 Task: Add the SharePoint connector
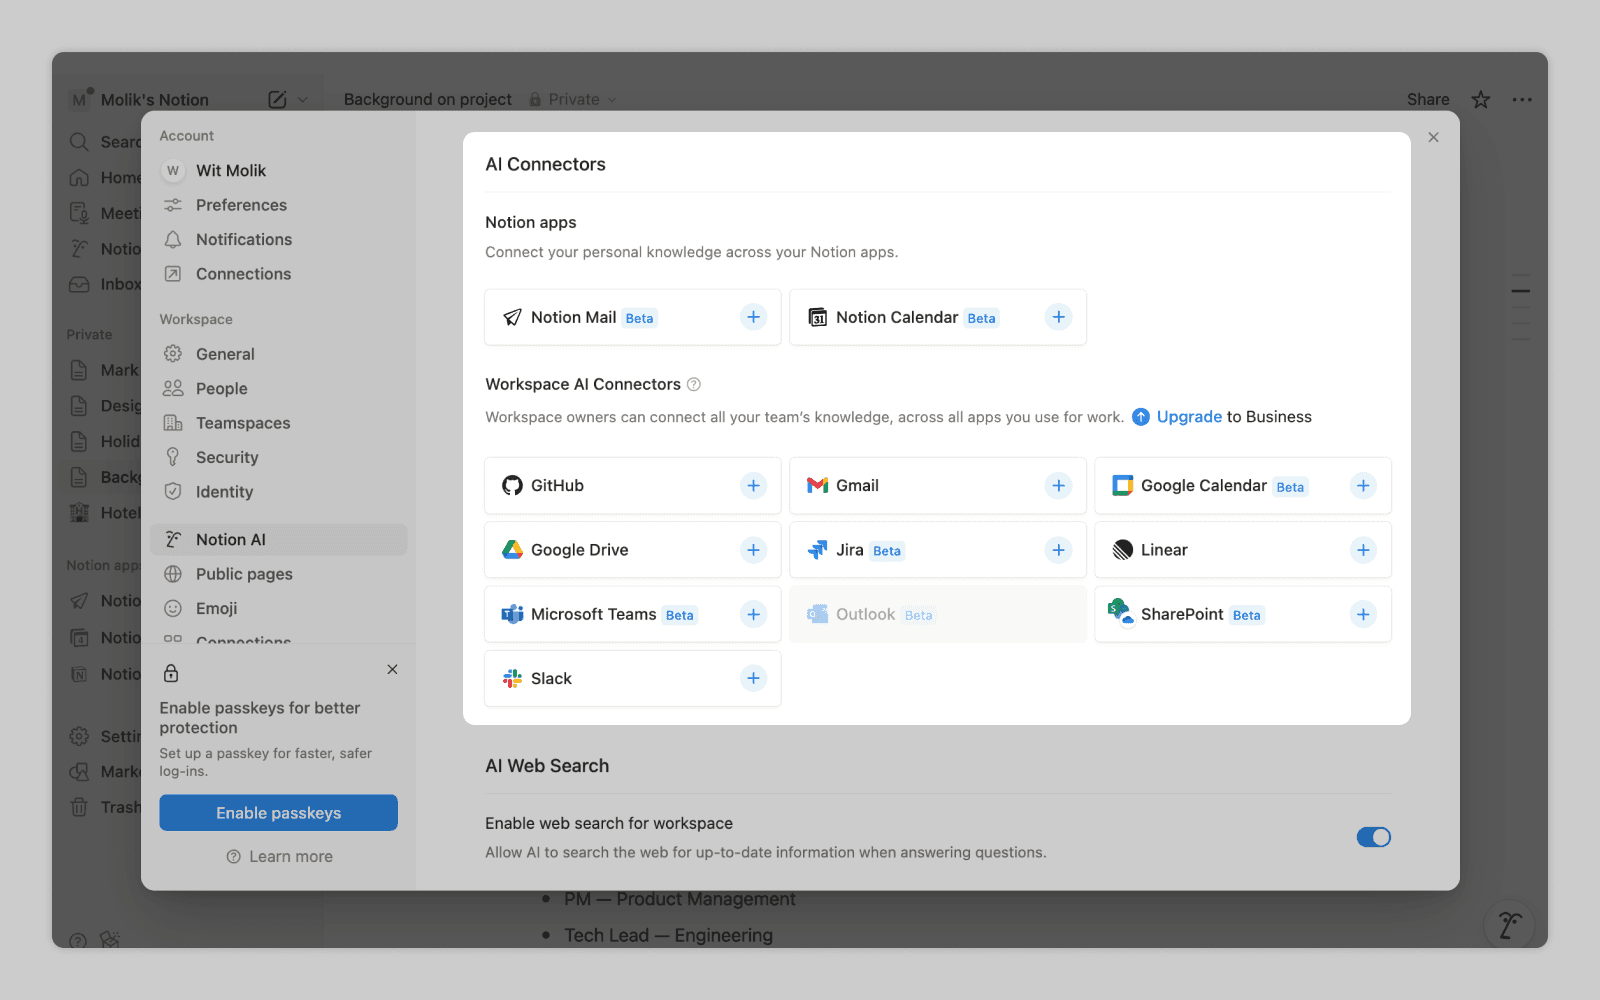[1363, 614]
